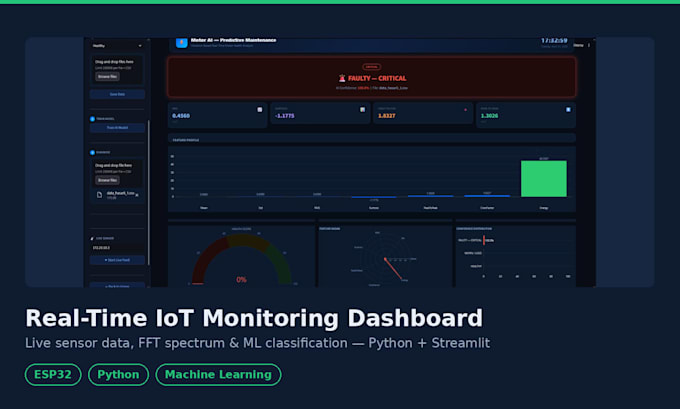
Task: Click the -1.1775 metric value
Action: coord(285,116)
